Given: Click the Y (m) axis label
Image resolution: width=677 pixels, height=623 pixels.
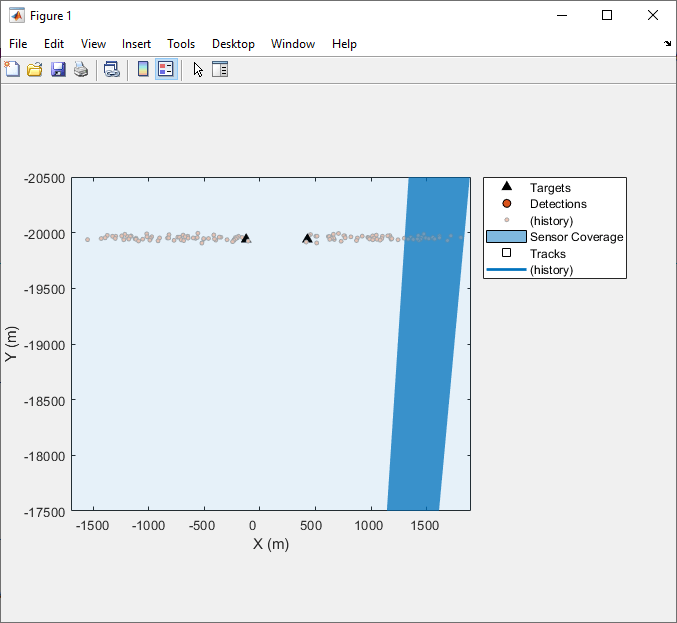Looking at the screenshot, I should click(x=12, y=344).
